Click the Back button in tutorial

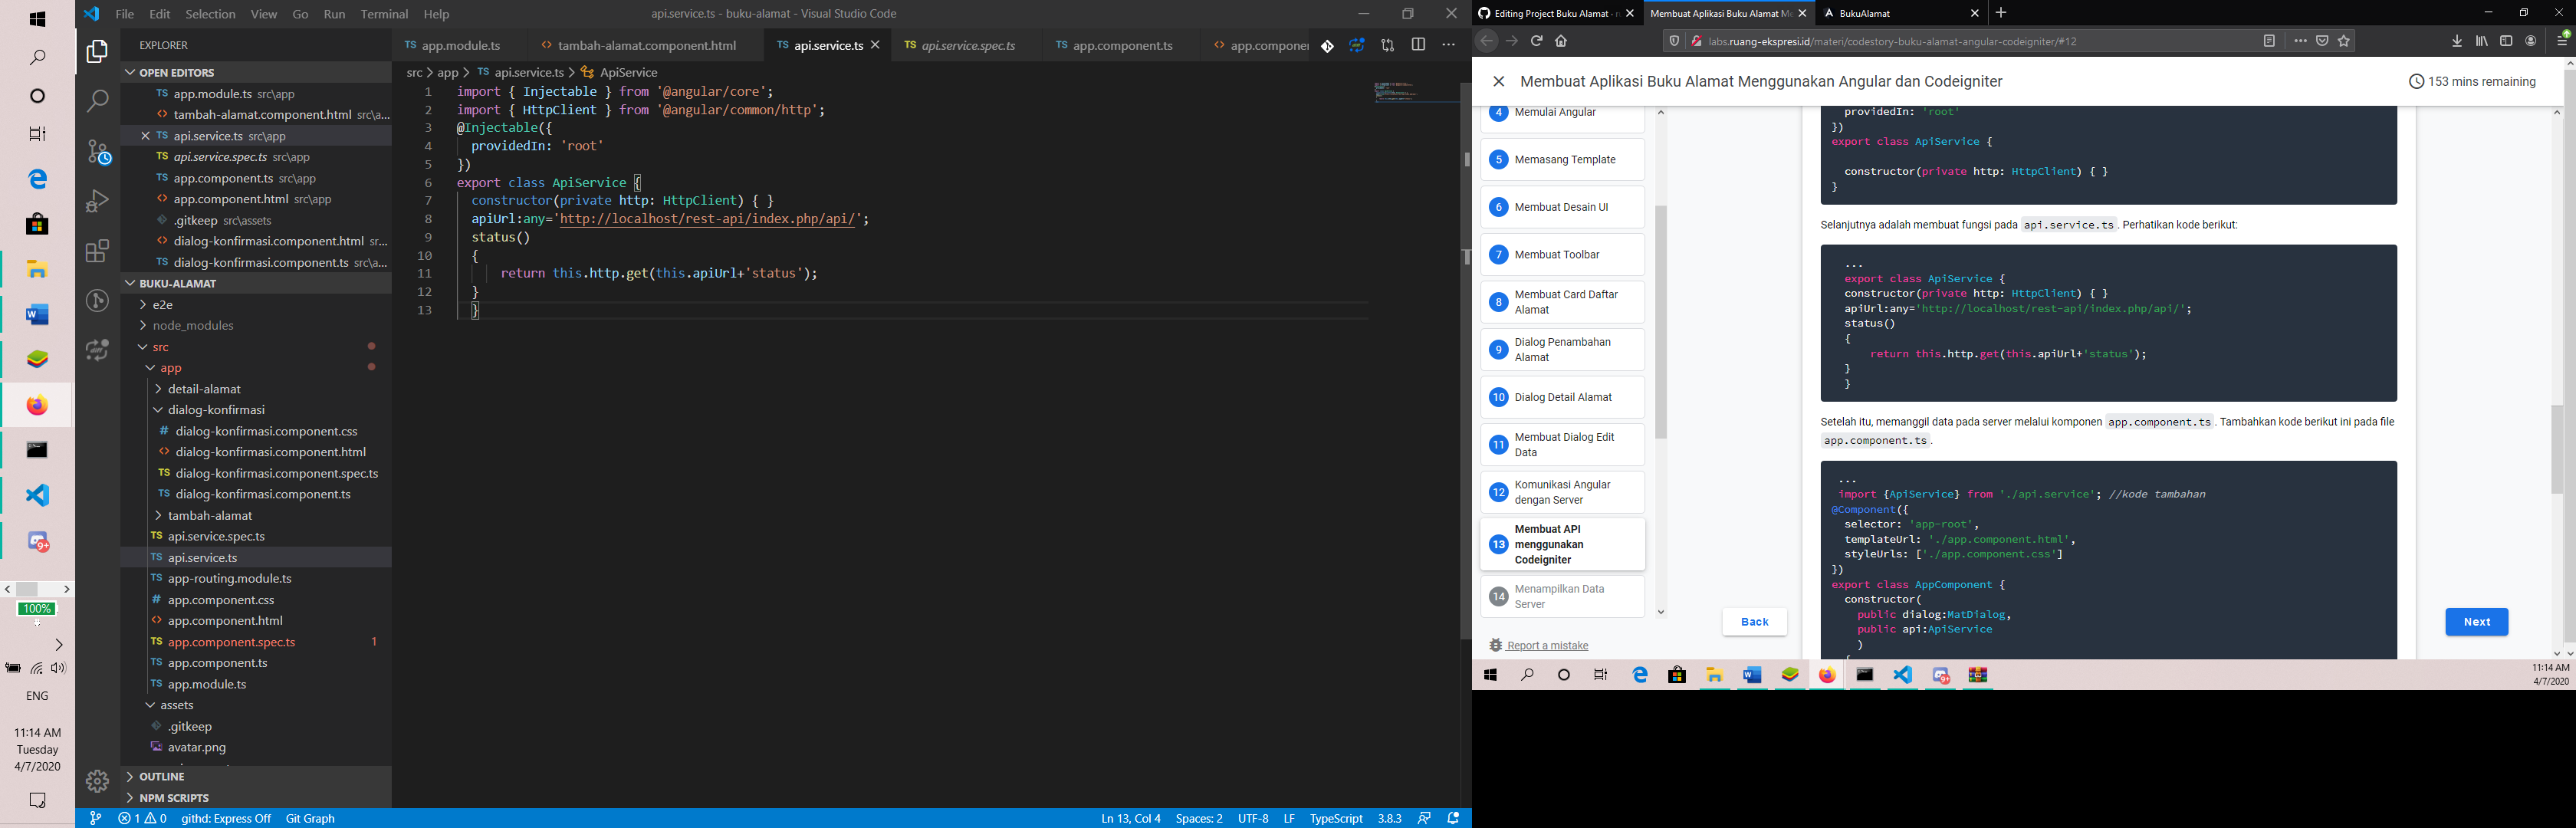(x=1754, y=622)
